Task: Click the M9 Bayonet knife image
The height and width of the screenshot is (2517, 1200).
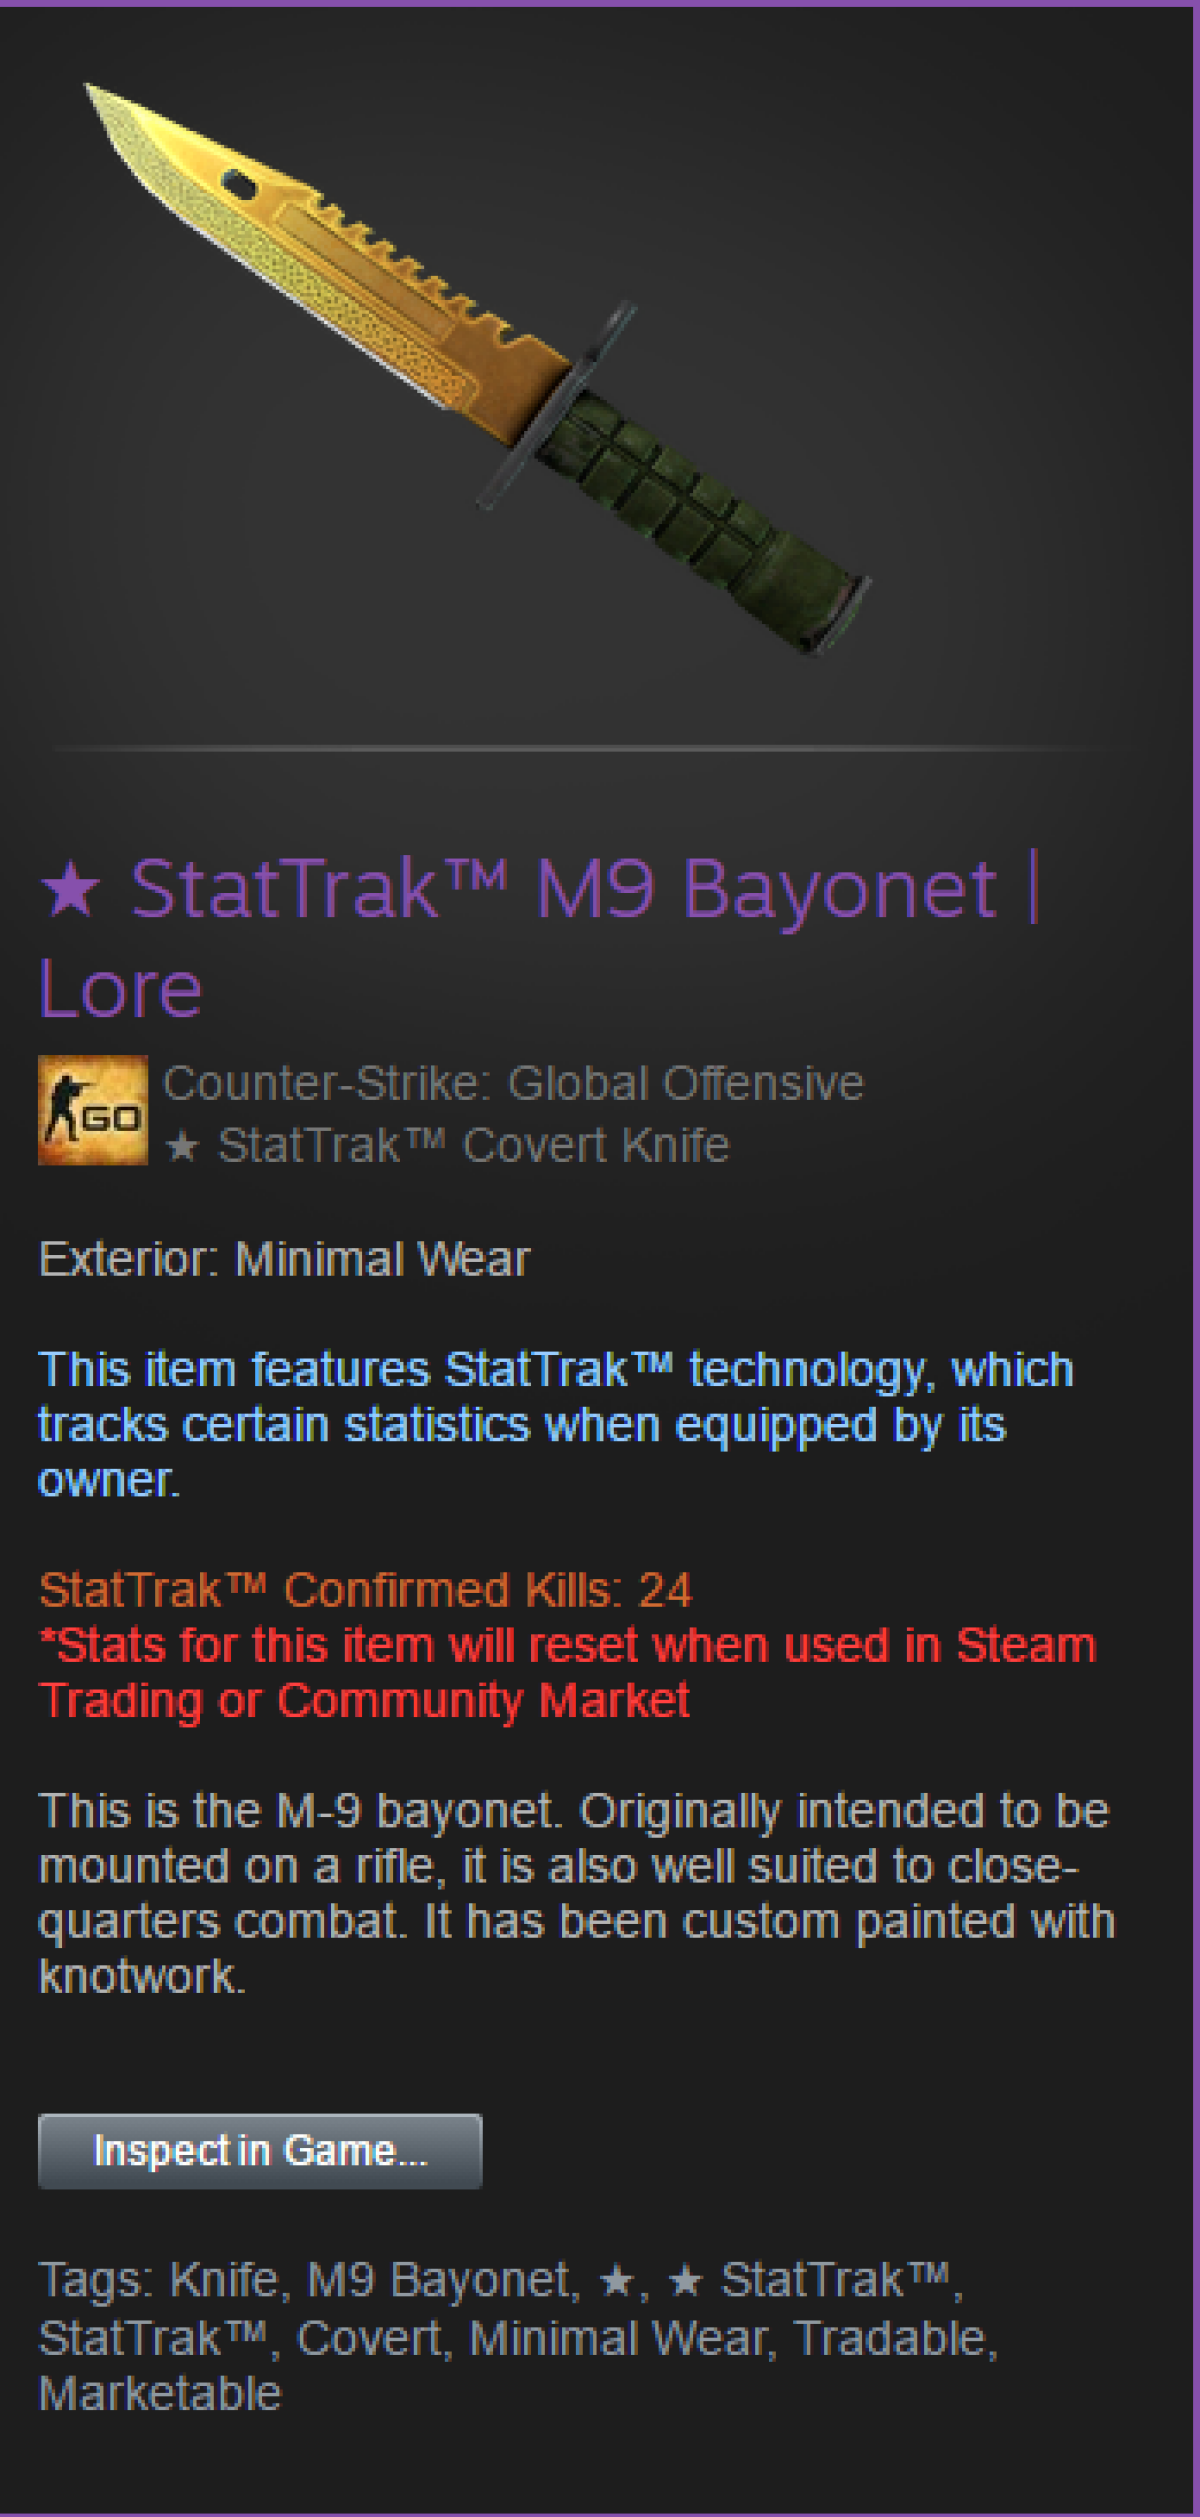Action: 477,368
